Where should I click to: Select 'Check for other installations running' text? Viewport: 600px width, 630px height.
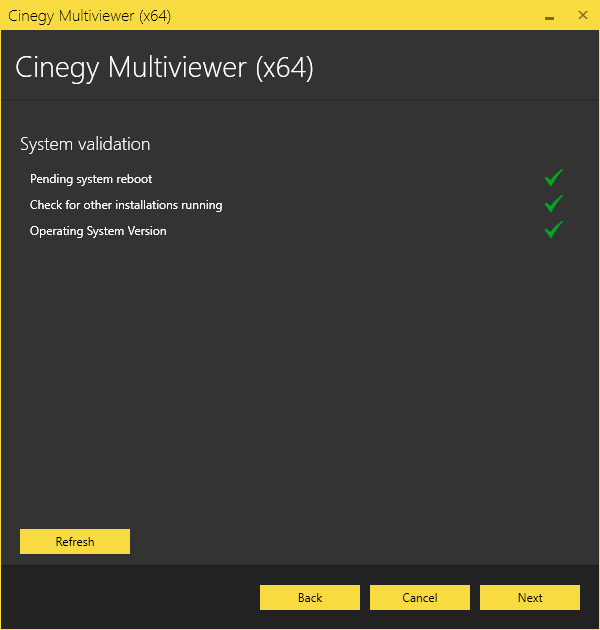(x=126, y=205)
